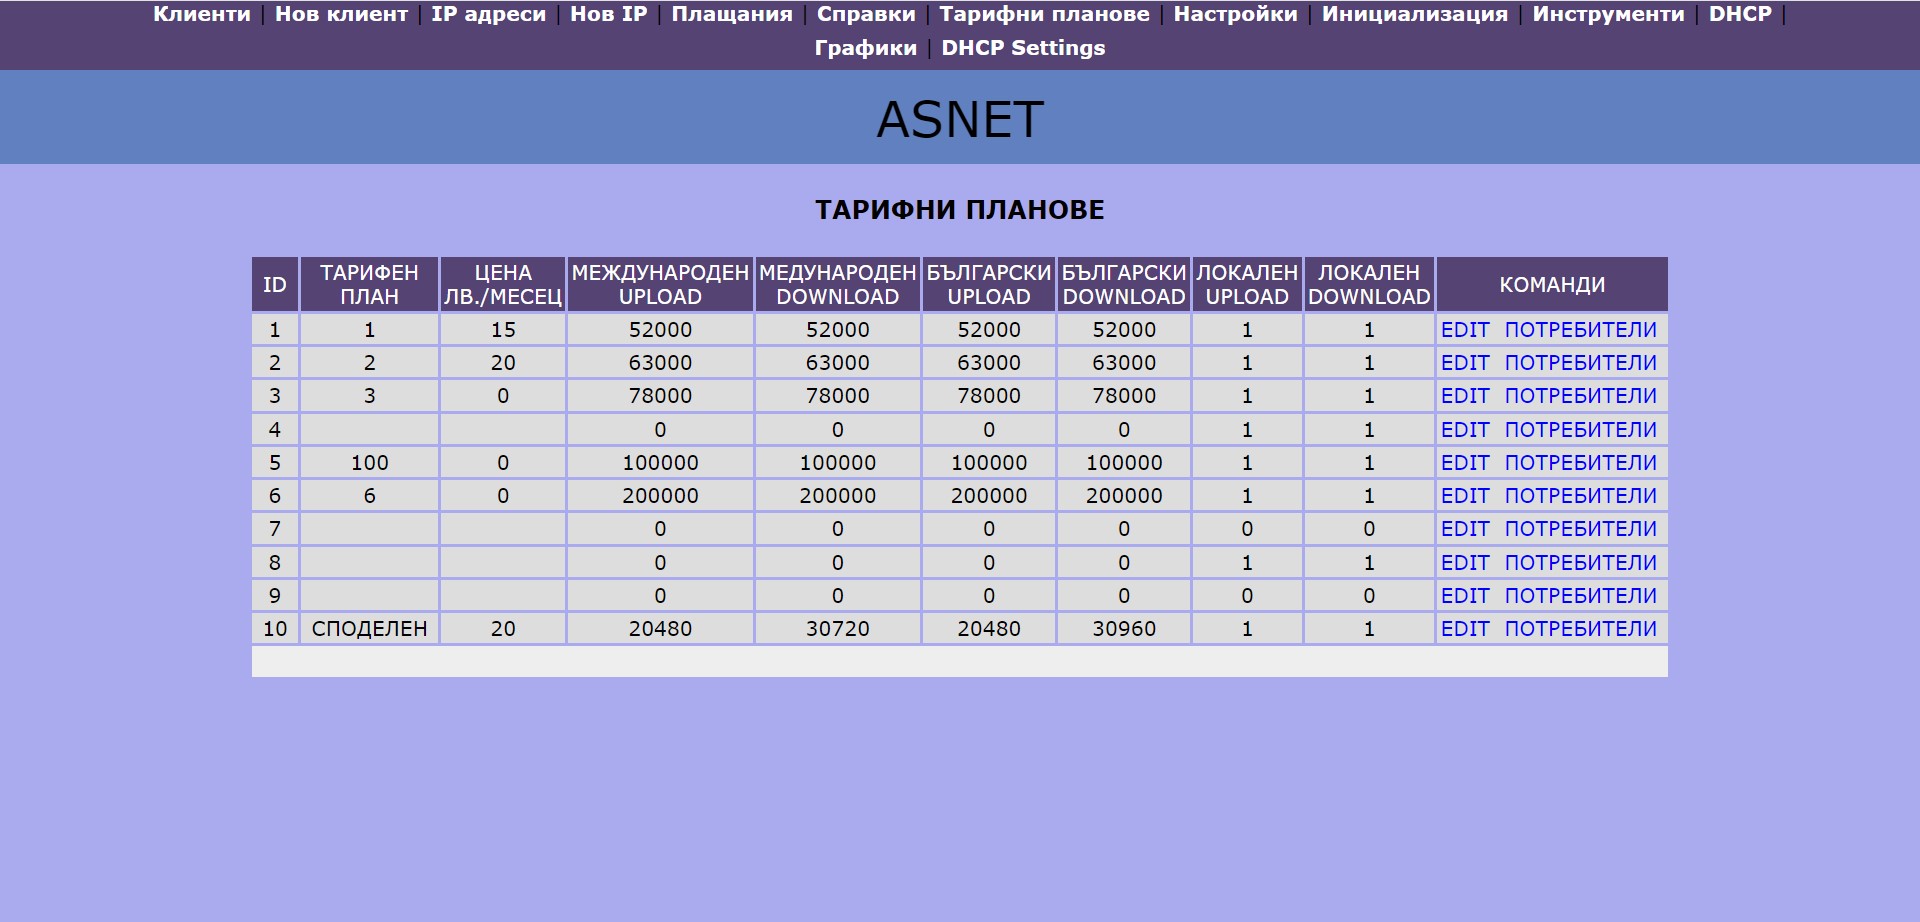Click EDIT on row ID 7
The width and height of the screenshot is (1920, 922).
[x=1465, y=529]
